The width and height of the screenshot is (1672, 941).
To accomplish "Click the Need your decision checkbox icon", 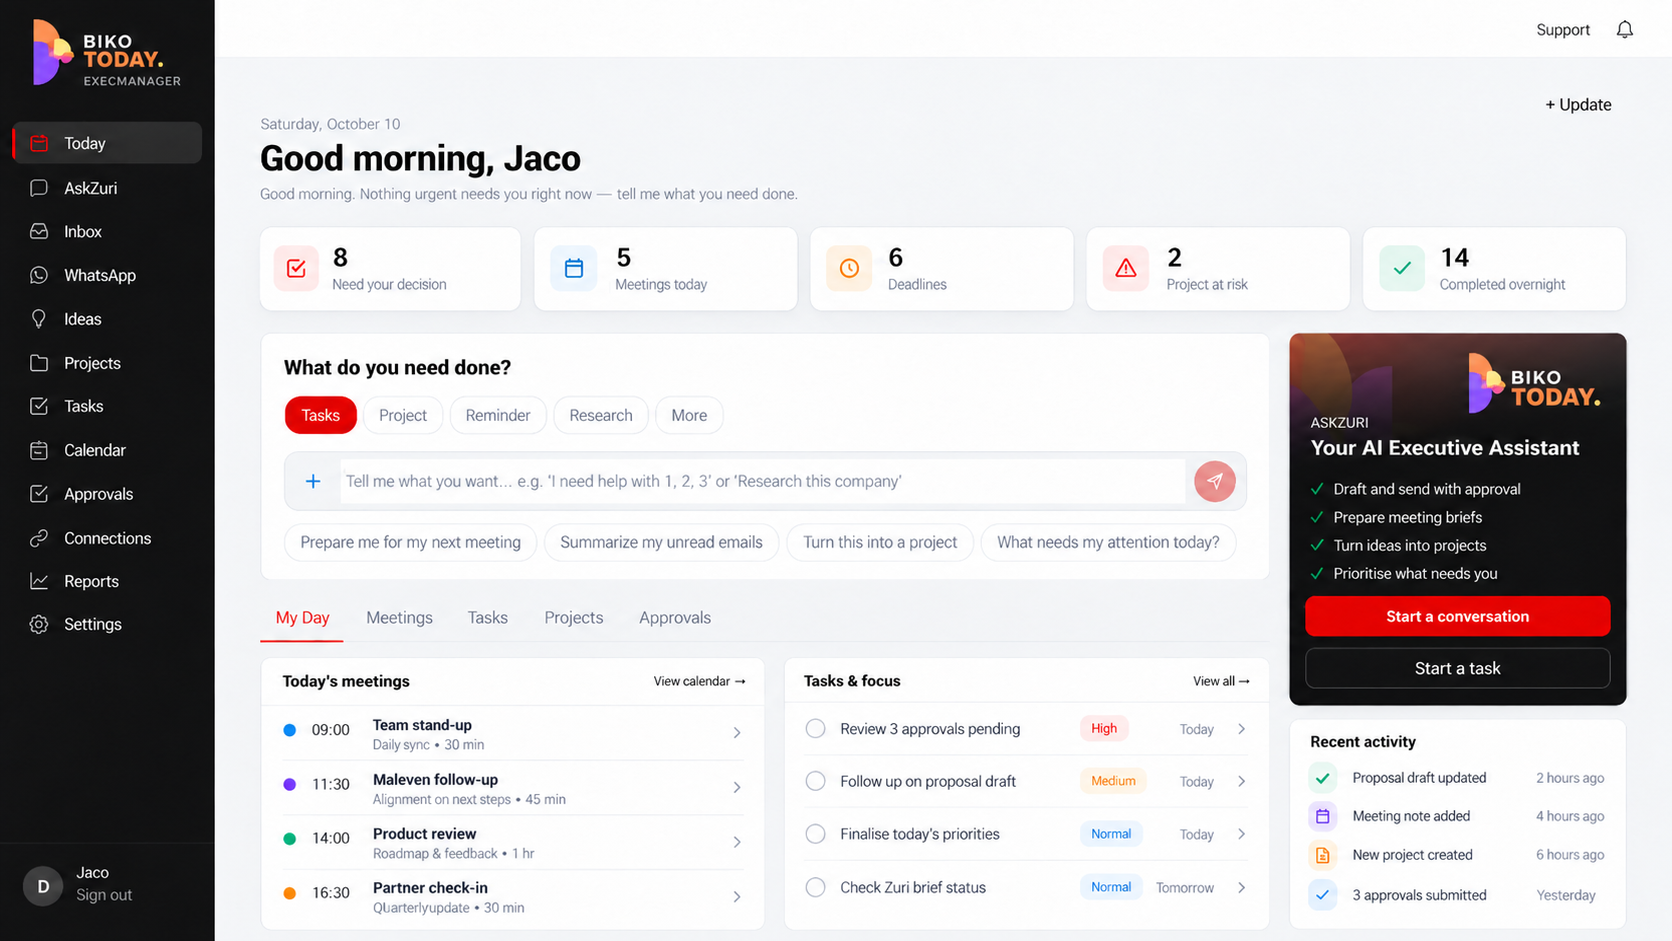I will 296,268.
